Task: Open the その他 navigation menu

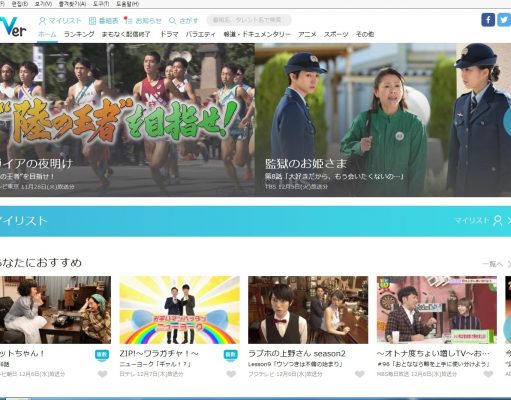Action: [x=365, y=34]
